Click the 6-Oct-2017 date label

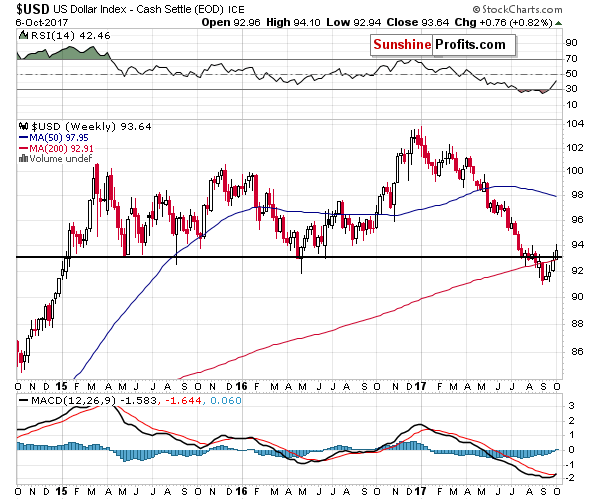click(x=42, y=23)
